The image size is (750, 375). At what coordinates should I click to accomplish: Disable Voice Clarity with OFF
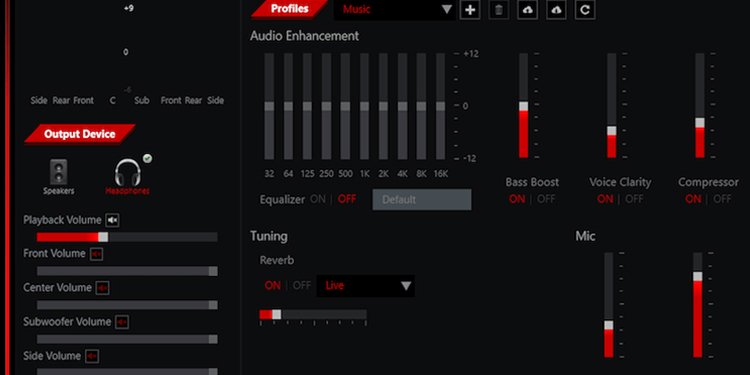pyautogui.click(x=634, y=199)
